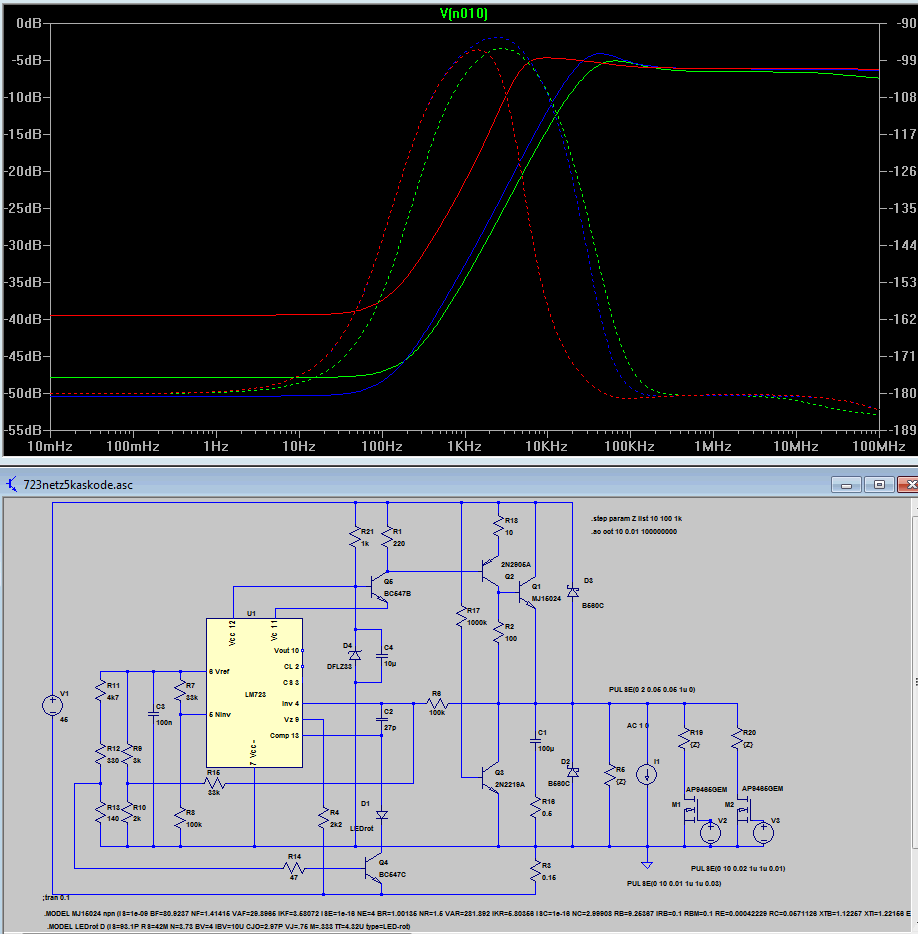Click the 723netz5kaskode.asc window title
Image resolution: width=918 pixels, height=934 pixels.
click(78, 485)
